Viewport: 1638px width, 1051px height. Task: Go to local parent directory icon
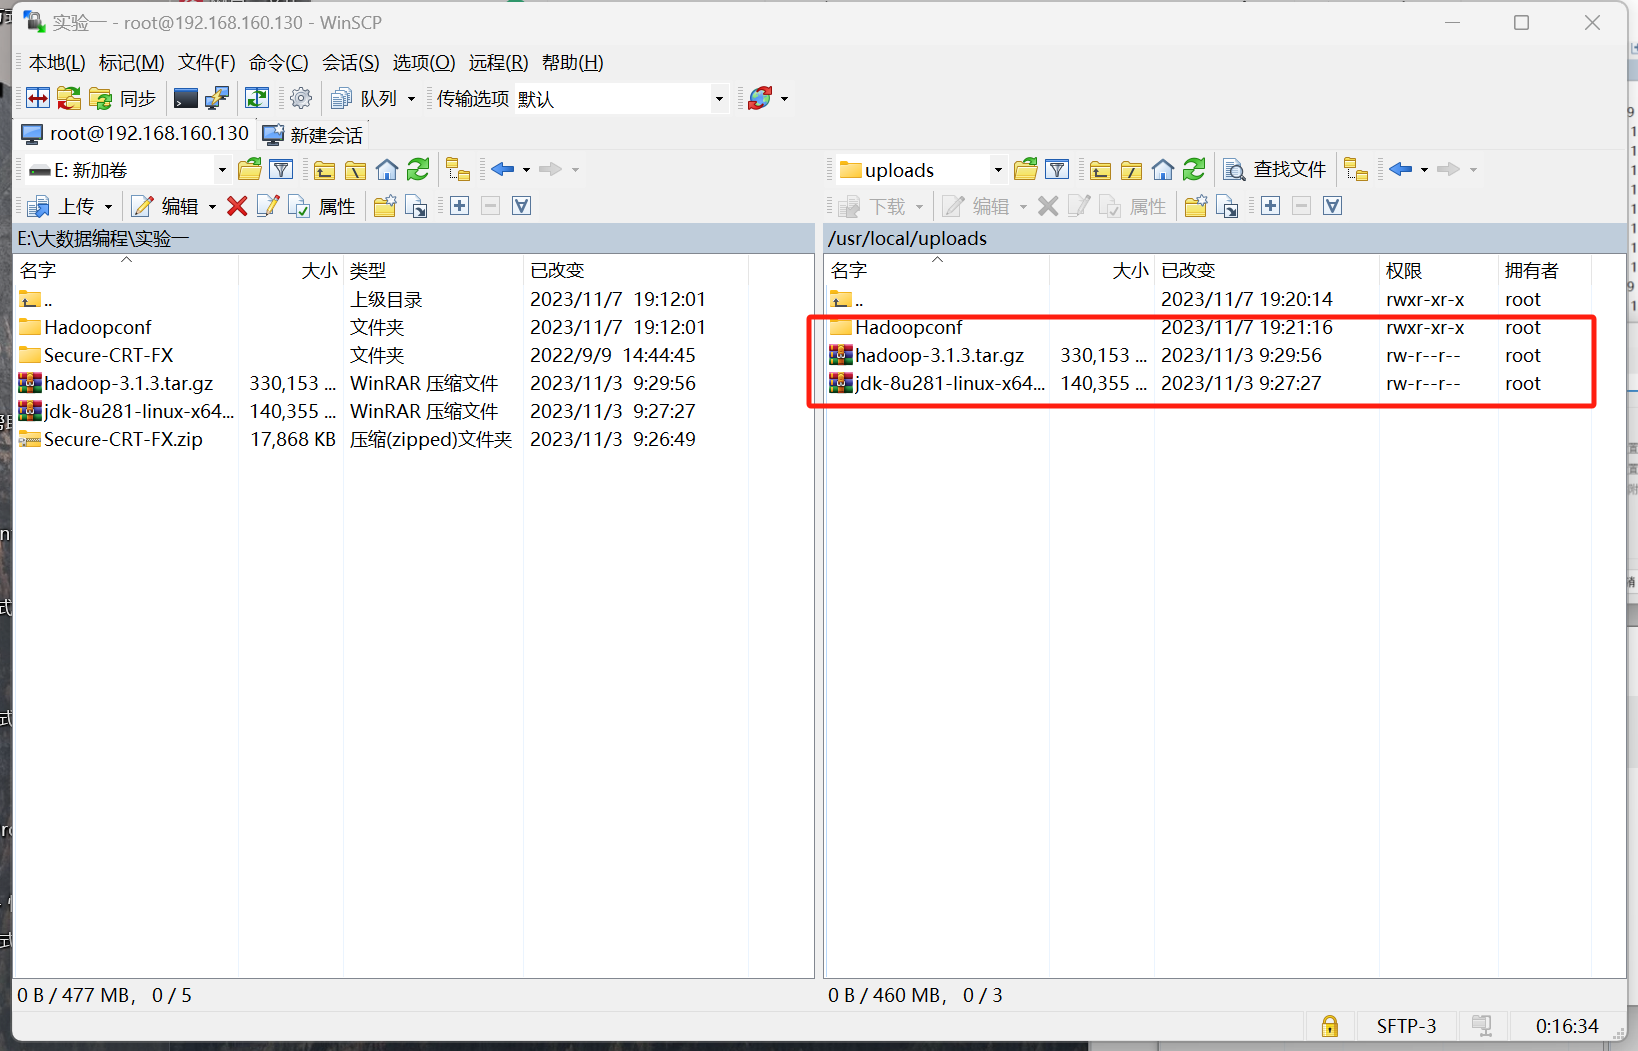[x=325, y=169]
